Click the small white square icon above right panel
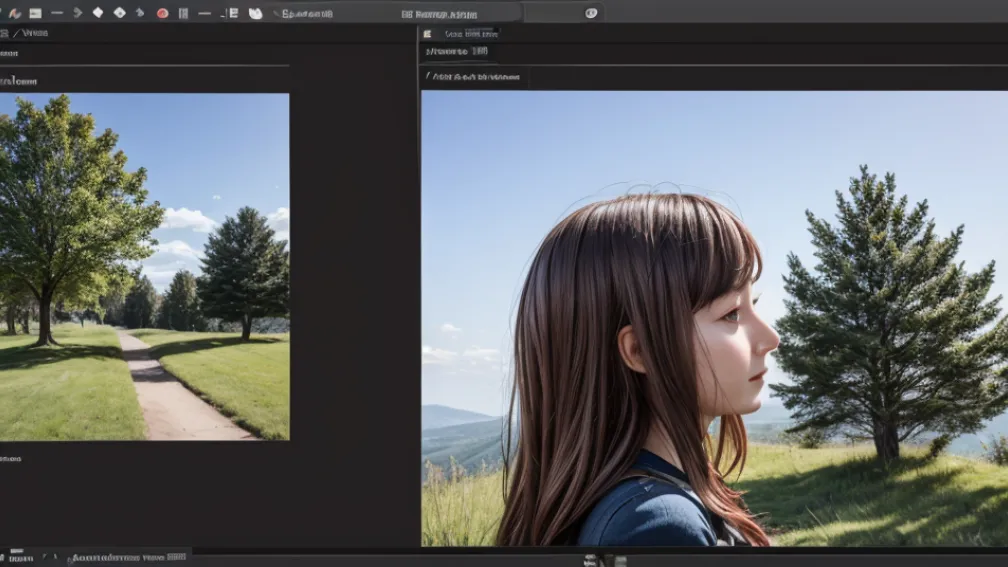The height and width of the screenshot is (567, 1008). 427,34
